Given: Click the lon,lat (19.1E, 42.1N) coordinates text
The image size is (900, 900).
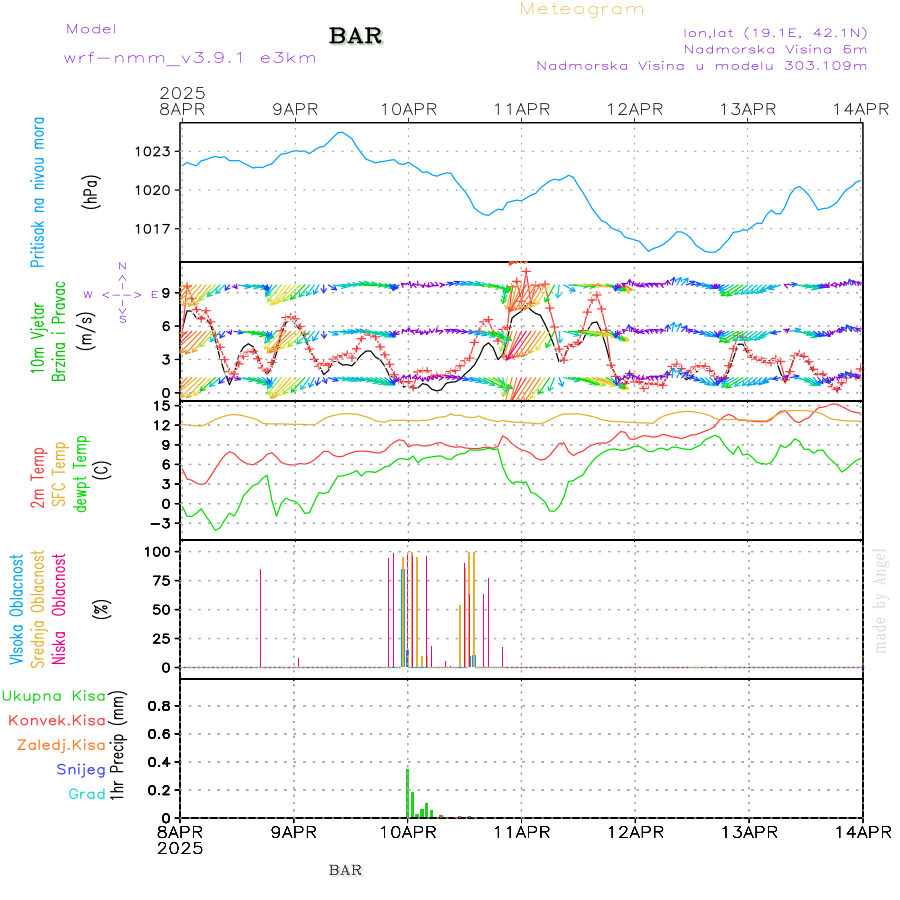Looking at the screenshot, I should pos(774,31).
